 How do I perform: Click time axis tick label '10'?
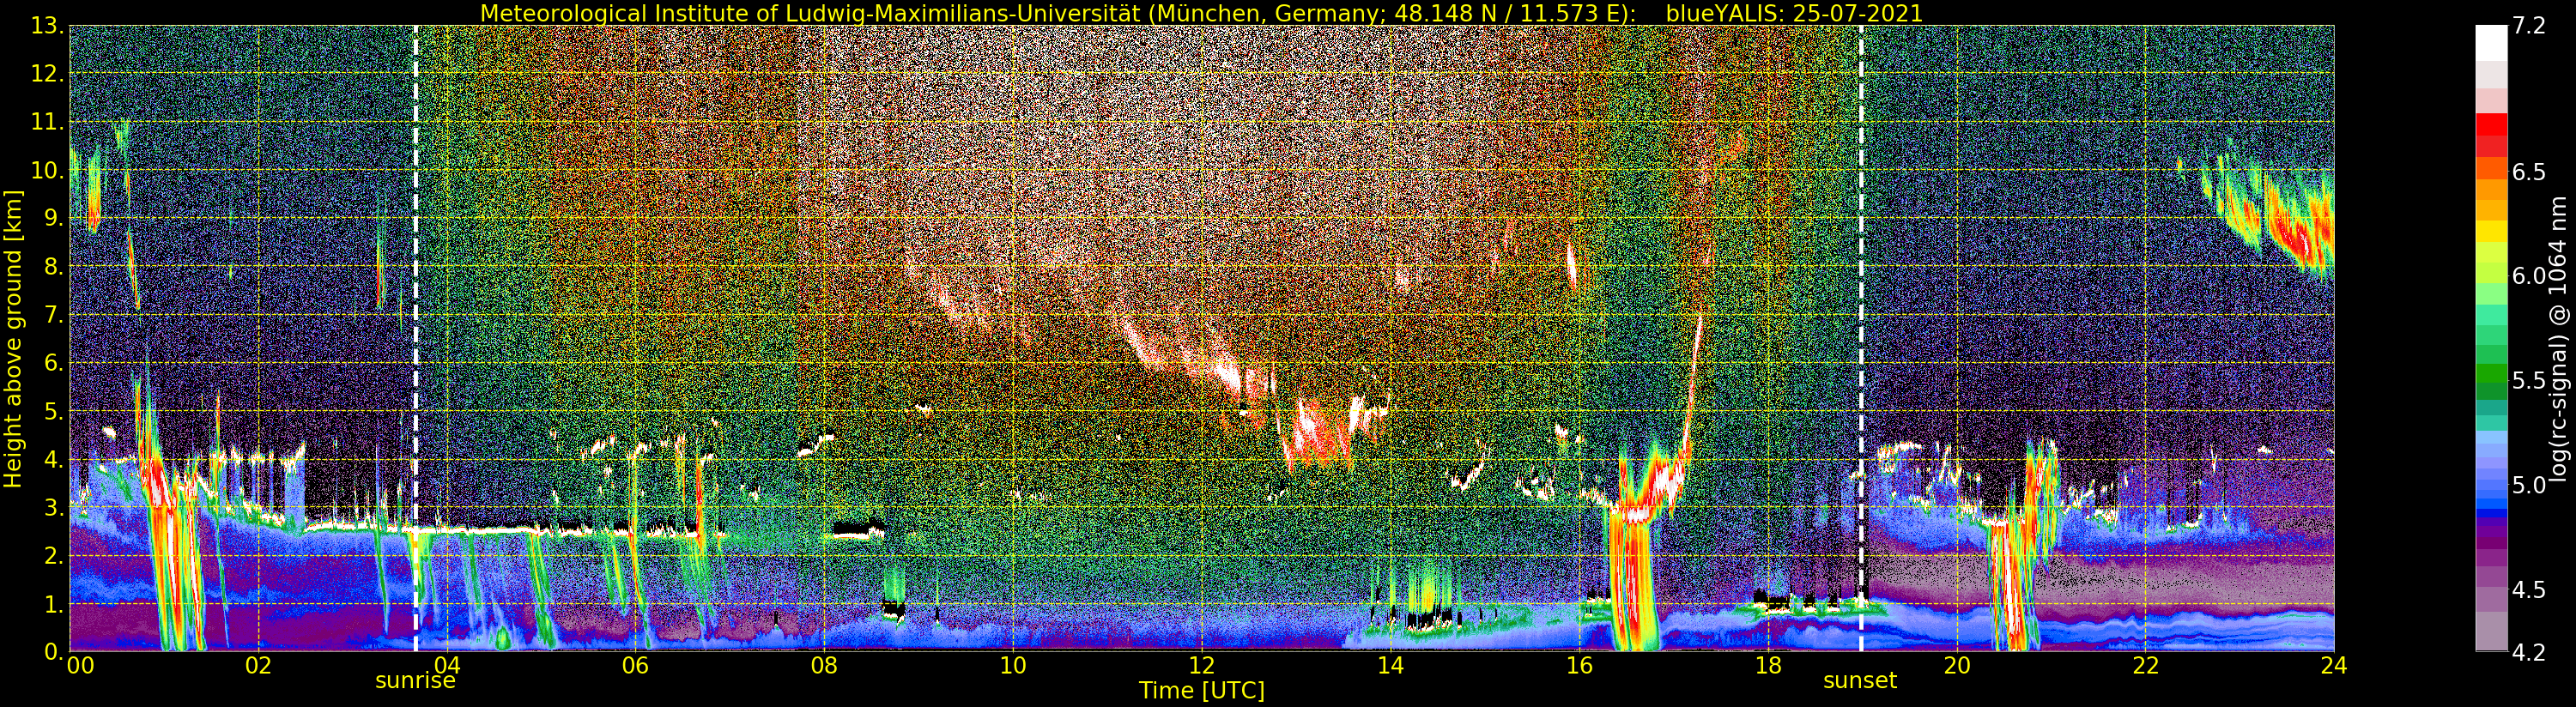tap(1013, 666)
